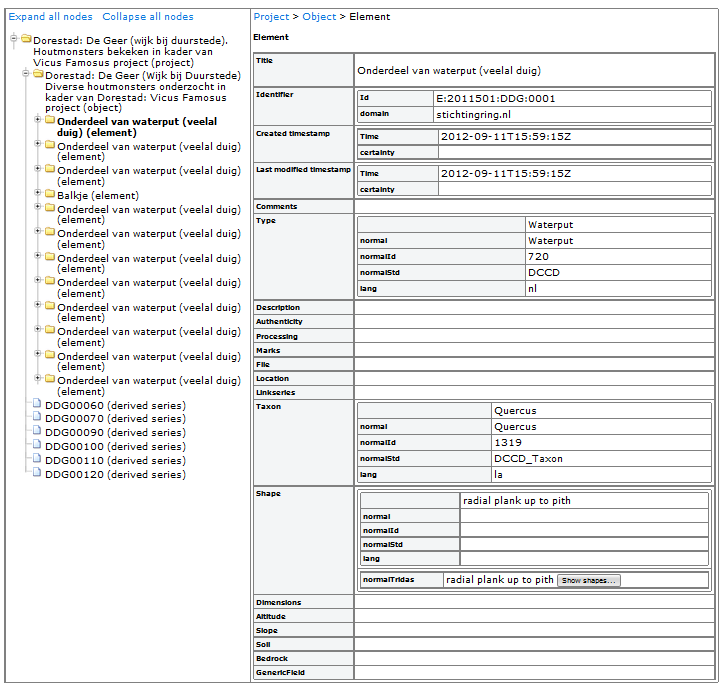
Task: Click the Description field label
Action: click(278, 308)
